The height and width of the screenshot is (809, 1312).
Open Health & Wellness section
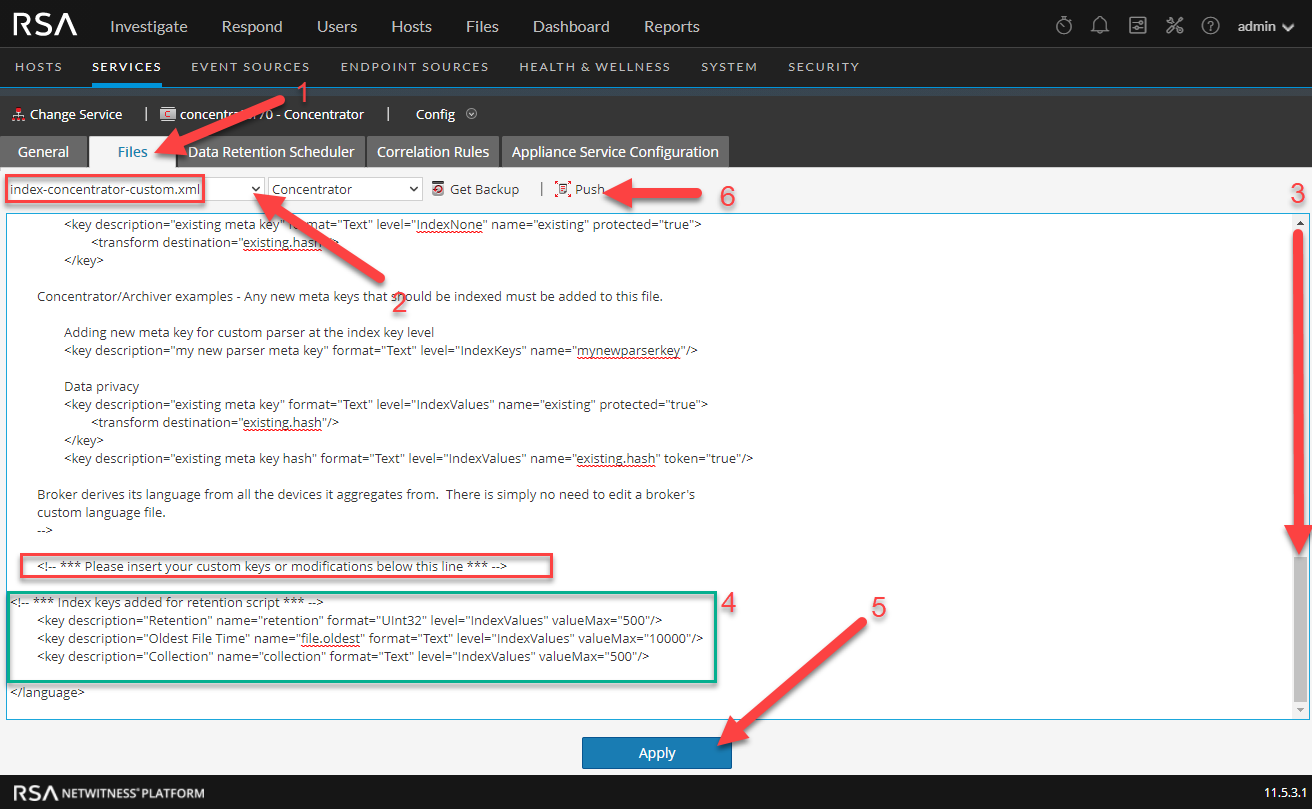click(594, 67)
